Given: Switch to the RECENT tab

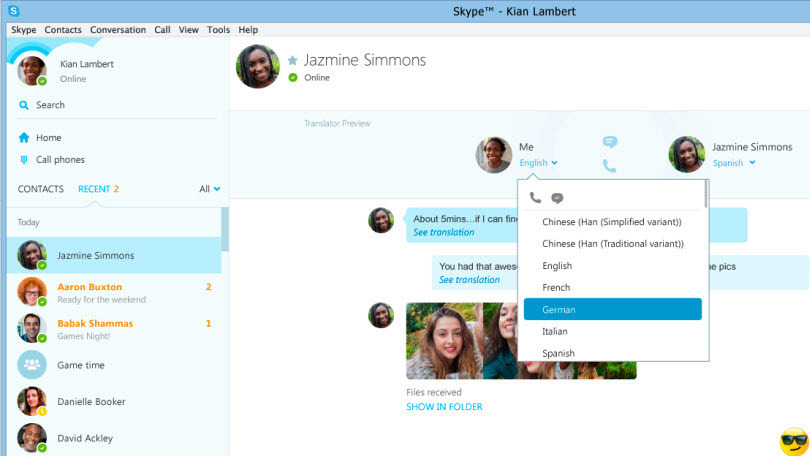Looking at the screenshot, I should (x=98, y=189).
